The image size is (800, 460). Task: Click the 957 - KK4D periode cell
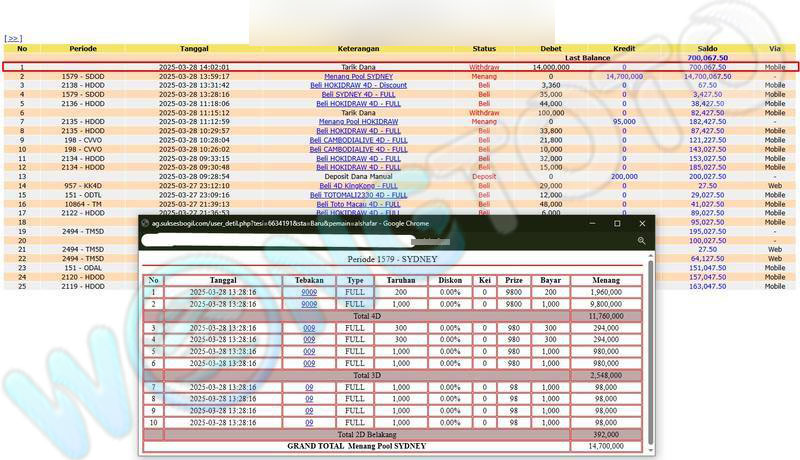point(83,186)
